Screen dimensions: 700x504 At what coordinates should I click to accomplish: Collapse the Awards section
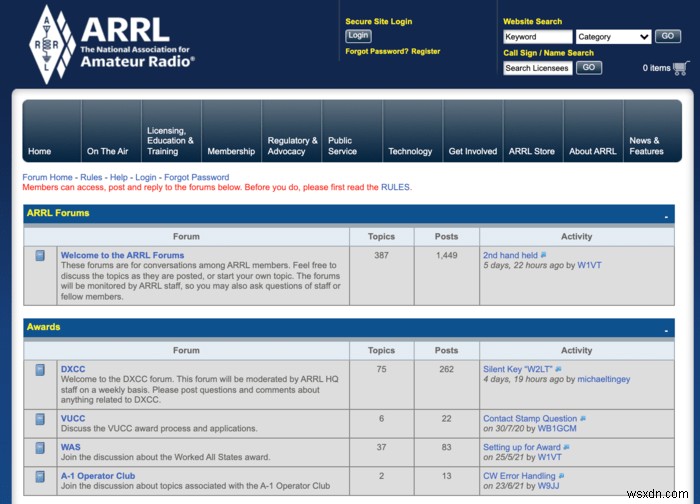pyautogui.click(x=666, y=330)
